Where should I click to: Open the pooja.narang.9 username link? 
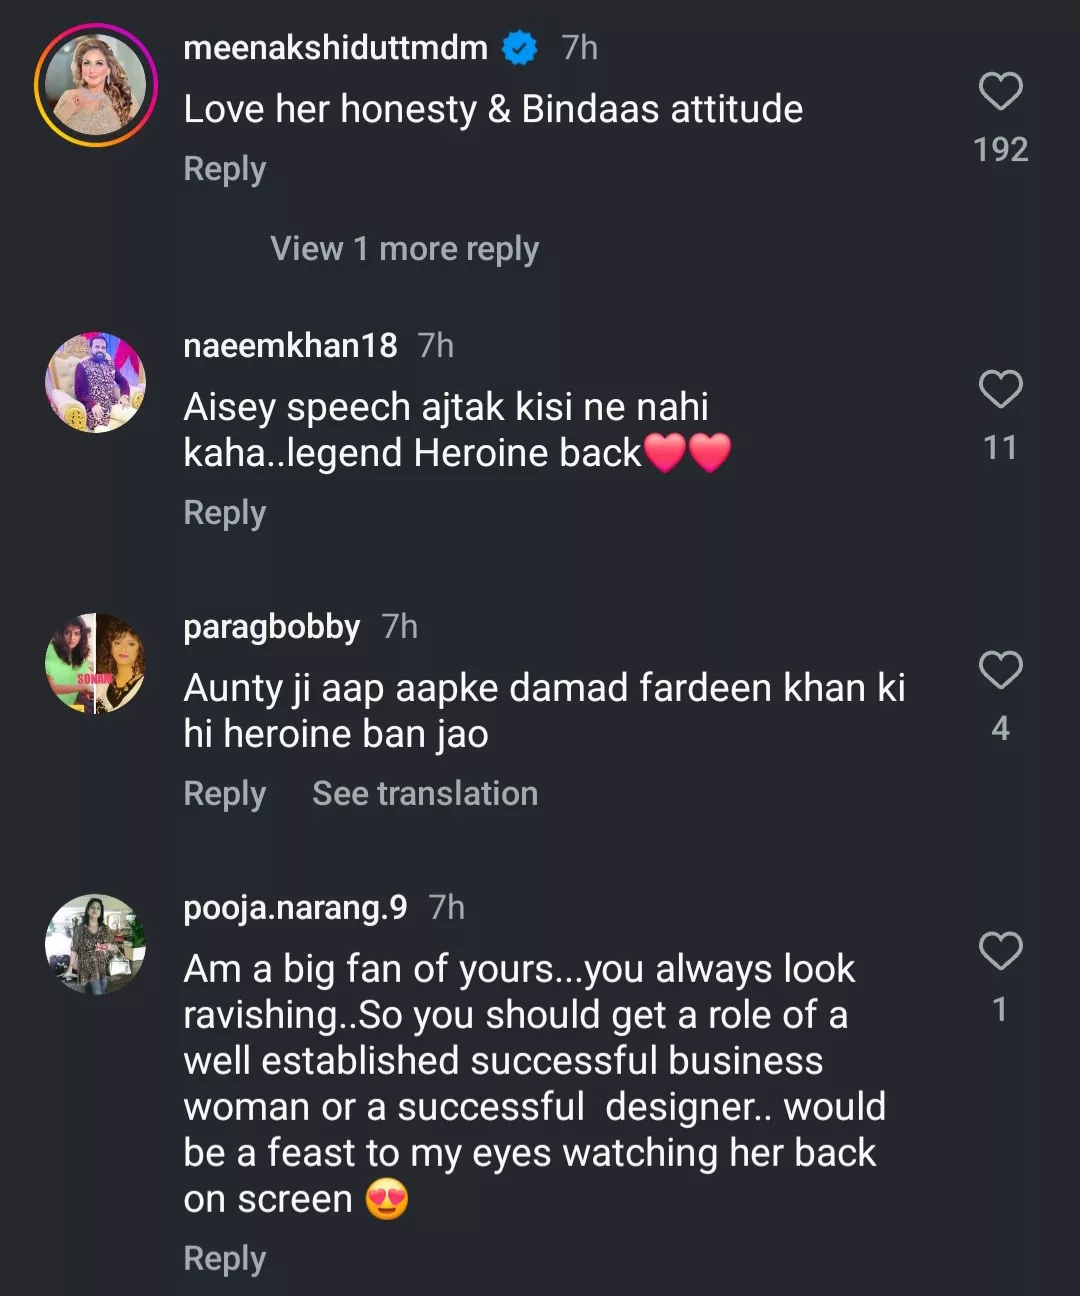pyautogui.click(x=295, y=908)
